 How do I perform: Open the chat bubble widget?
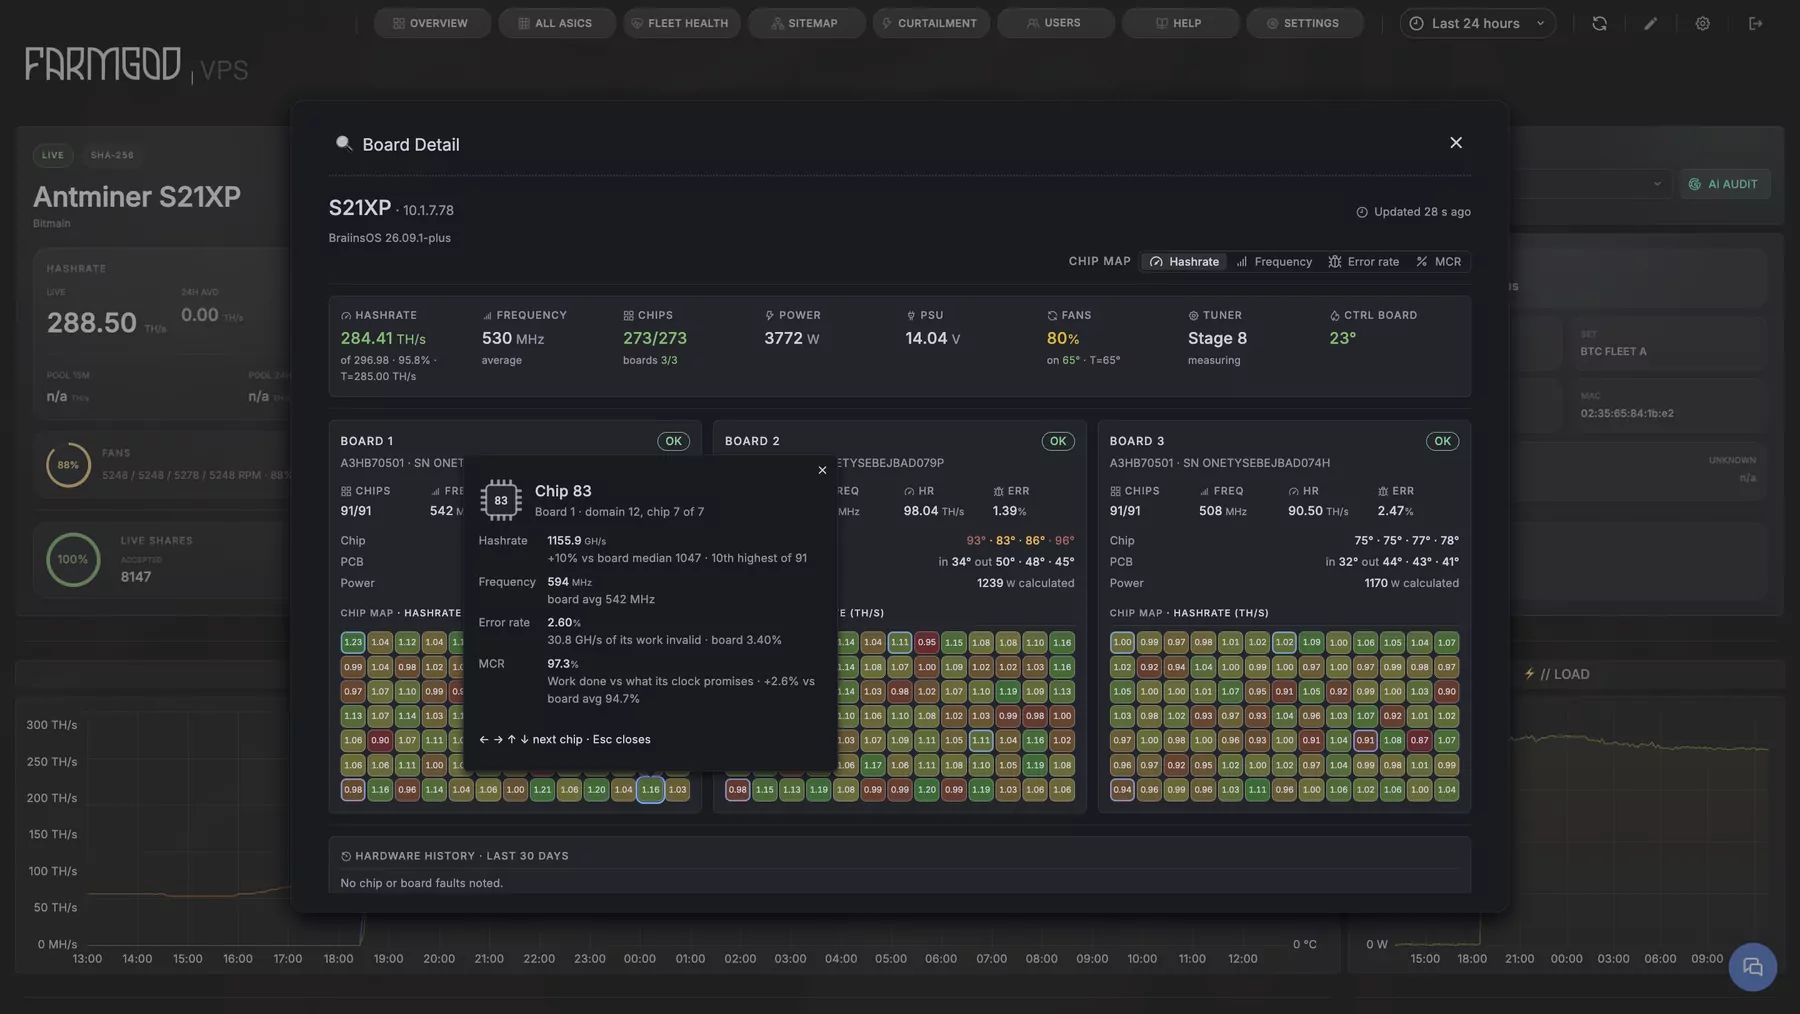(x=1752, y=967)
